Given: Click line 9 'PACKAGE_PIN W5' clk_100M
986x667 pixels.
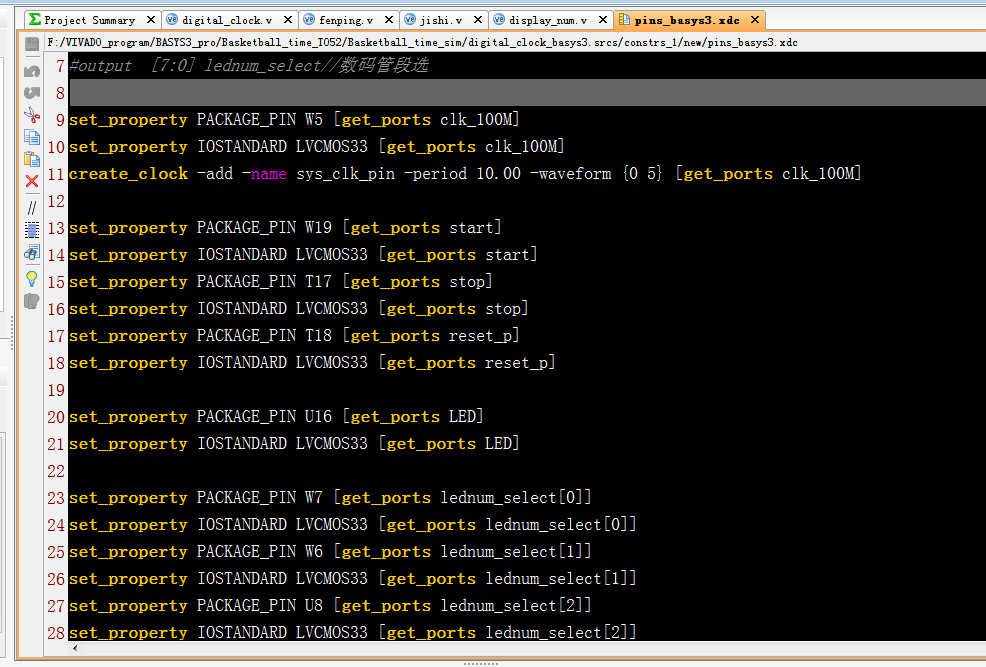Looking at the screenshot, I should click(x=294, y=119).
